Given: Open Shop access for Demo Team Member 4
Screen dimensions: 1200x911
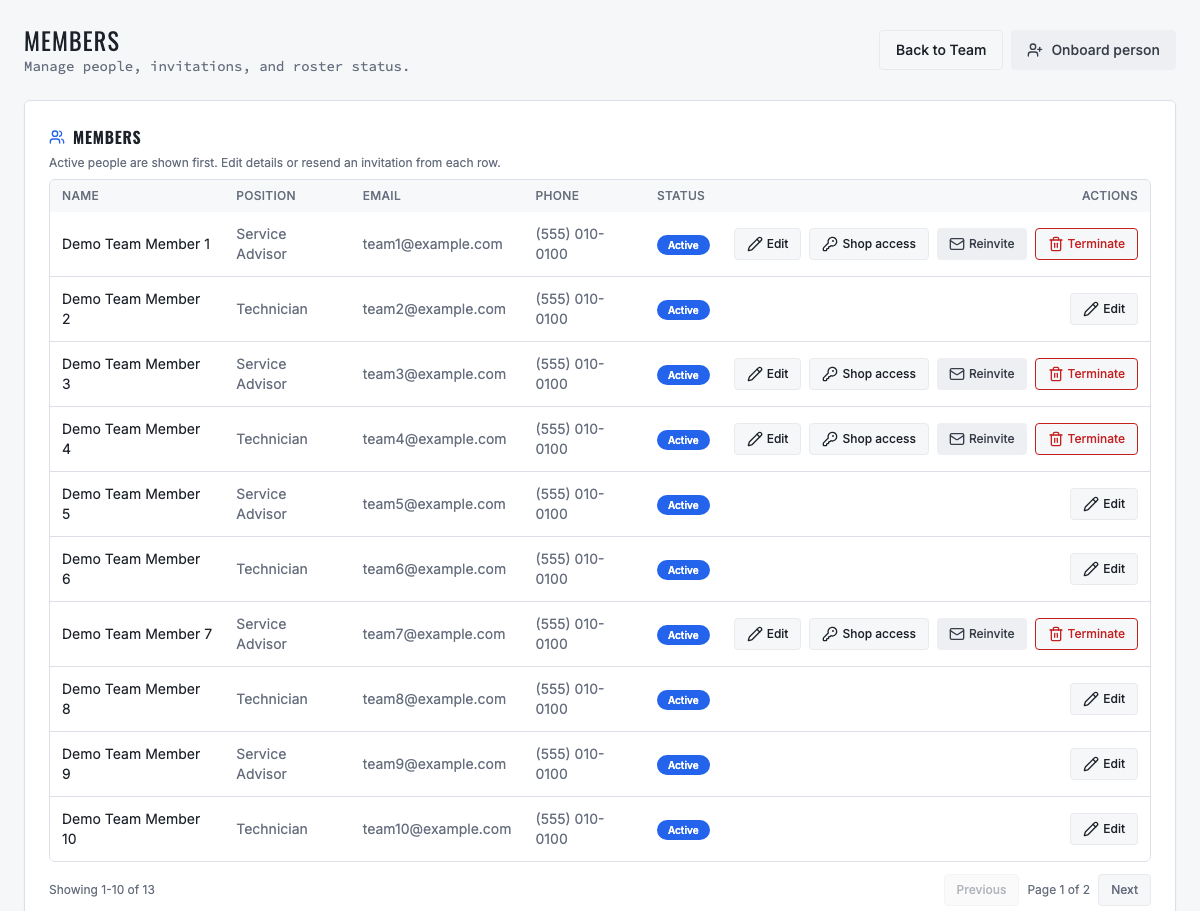Looking at the screenshot, I should (x=869, y=439).
